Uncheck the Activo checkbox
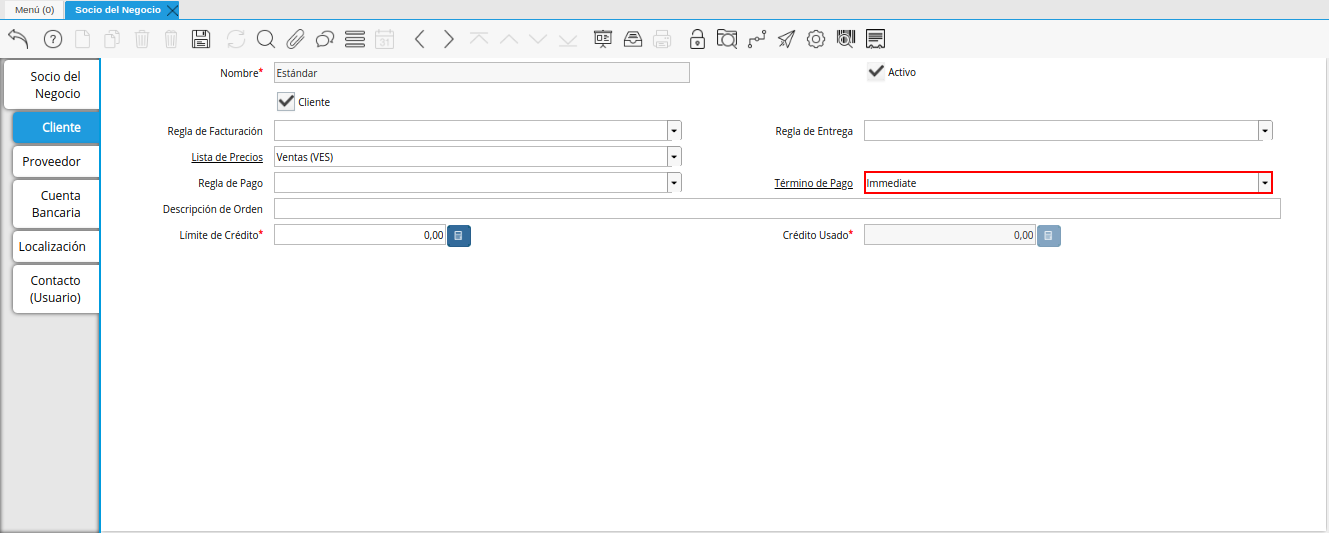Viewport: 1329px width, 533px height. click(876, 71)
